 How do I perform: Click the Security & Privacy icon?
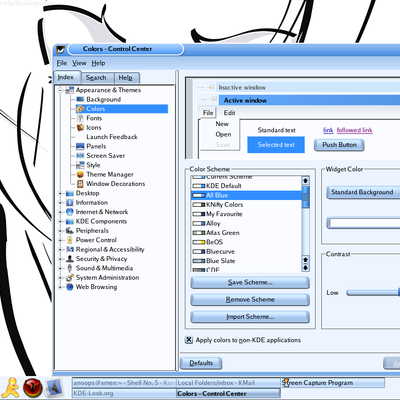(x=69, y=259)
